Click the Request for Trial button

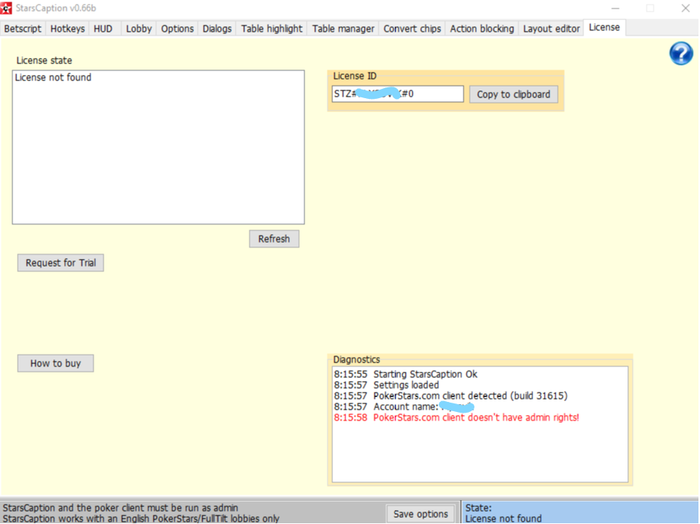pos(61,263)
